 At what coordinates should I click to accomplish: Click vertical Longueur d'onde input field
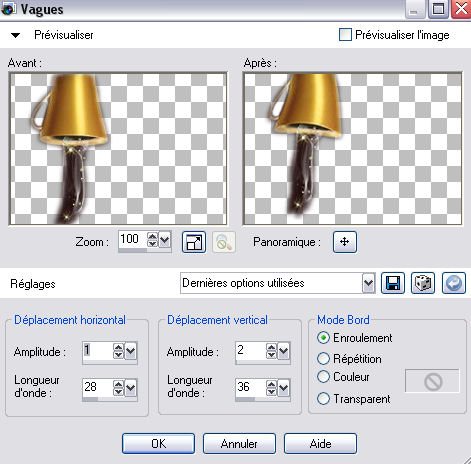click(251, 387)
